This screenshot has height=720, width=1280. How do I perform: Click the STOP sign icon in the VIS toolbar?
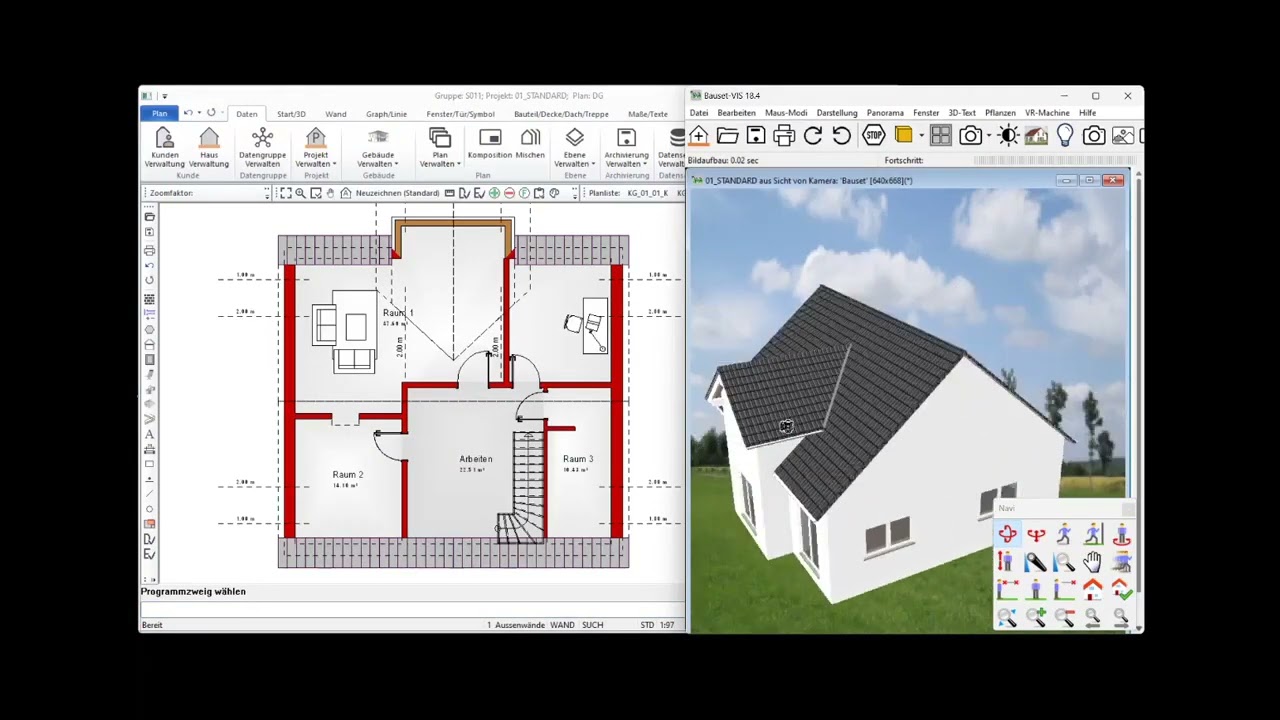tap(874, 136)
